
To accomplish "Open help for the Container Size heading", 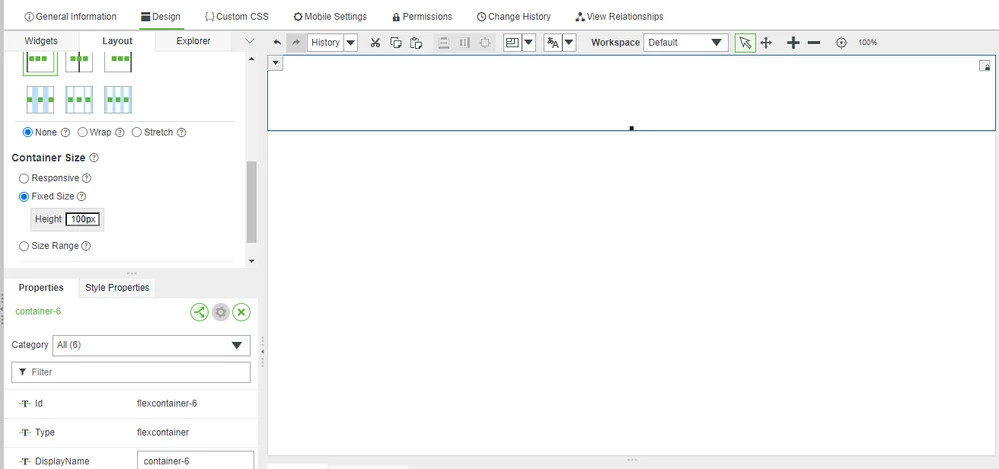I will coord(94,157).
